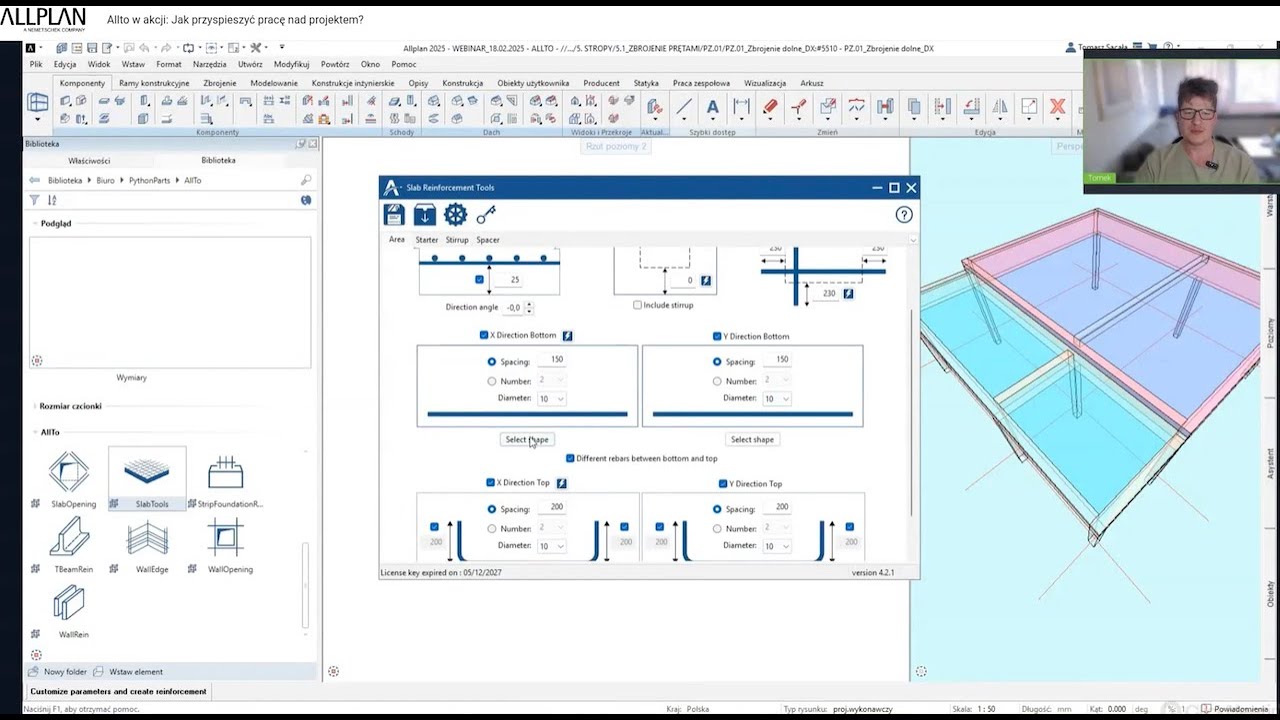Viewport: 1280px width, 720px height.
Task: Open the Plik menu
Action: point(36,64)
